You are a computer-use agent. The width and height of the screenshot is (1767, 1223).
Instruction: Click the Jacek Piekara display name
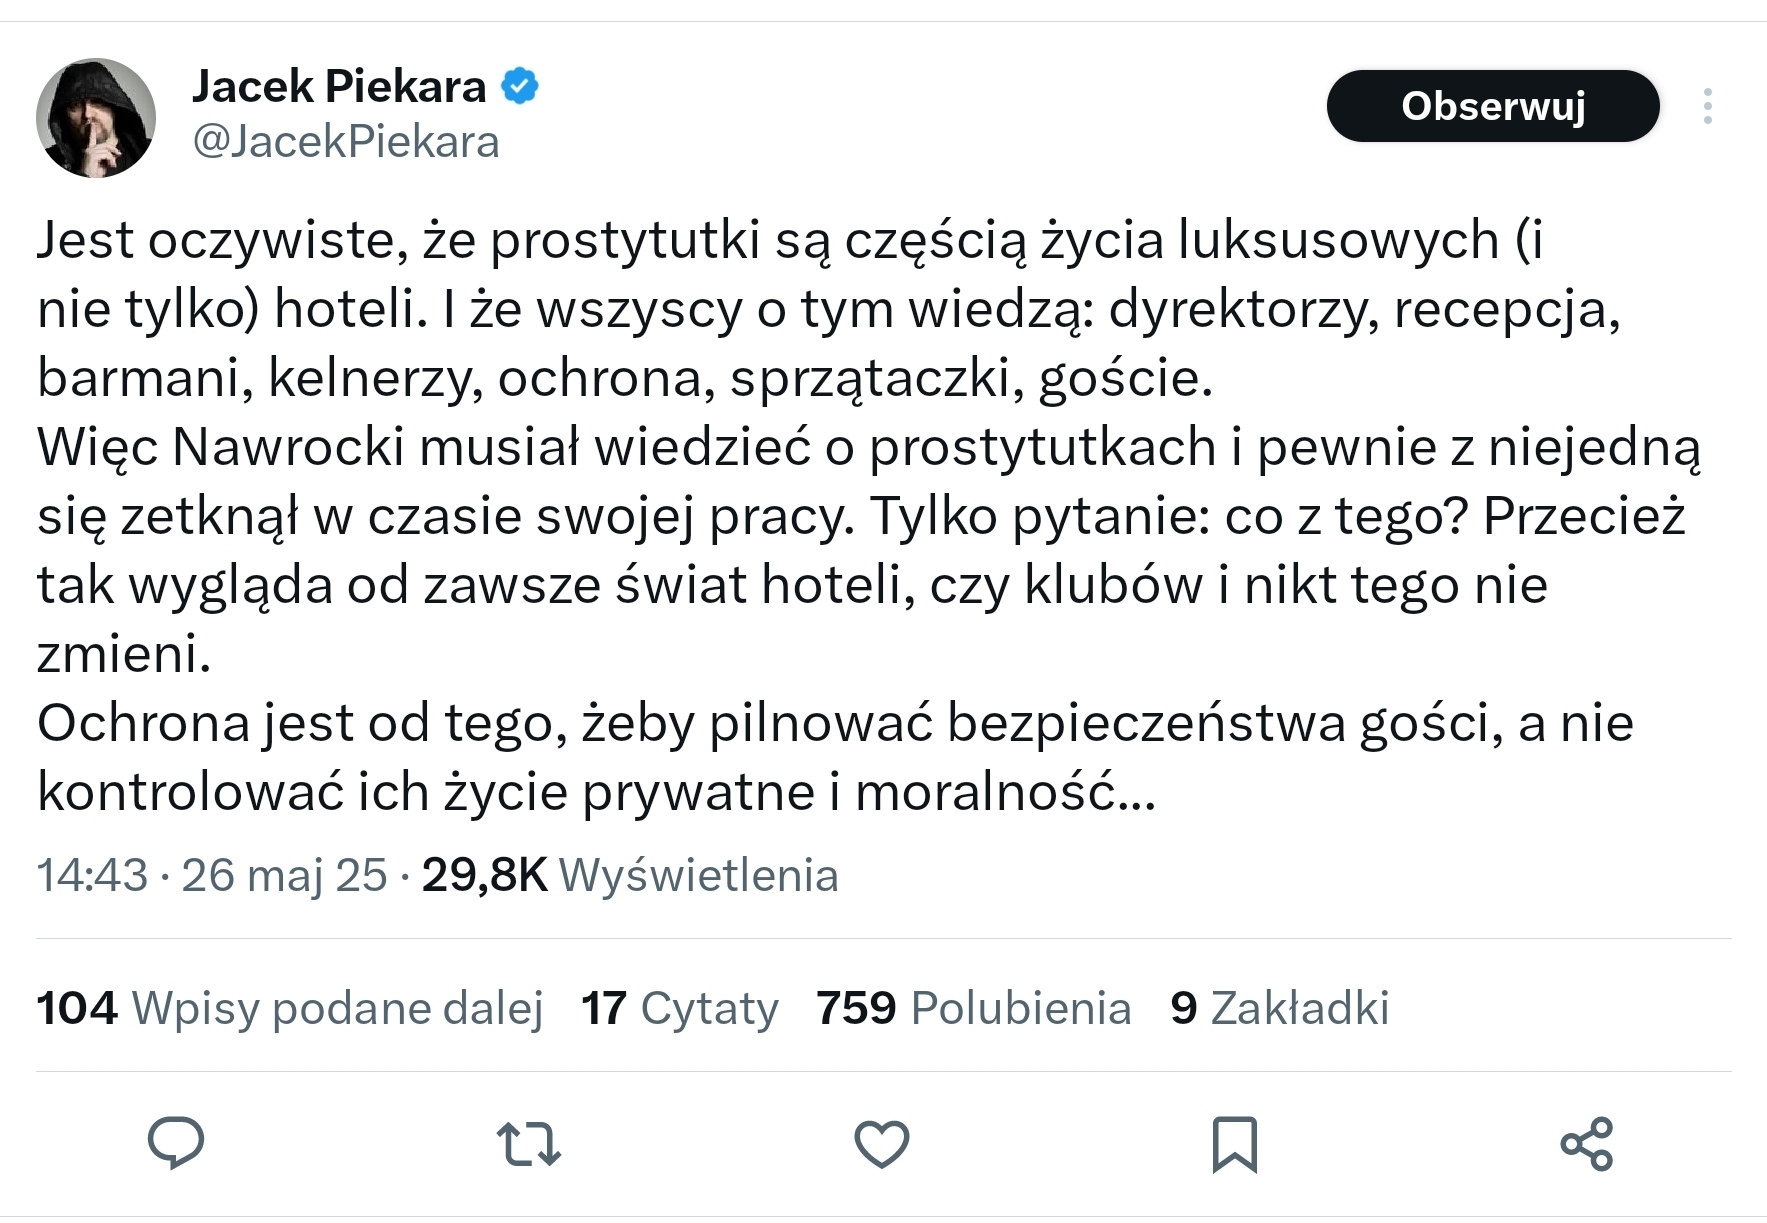pyautogui.click(x=339, y=87)
